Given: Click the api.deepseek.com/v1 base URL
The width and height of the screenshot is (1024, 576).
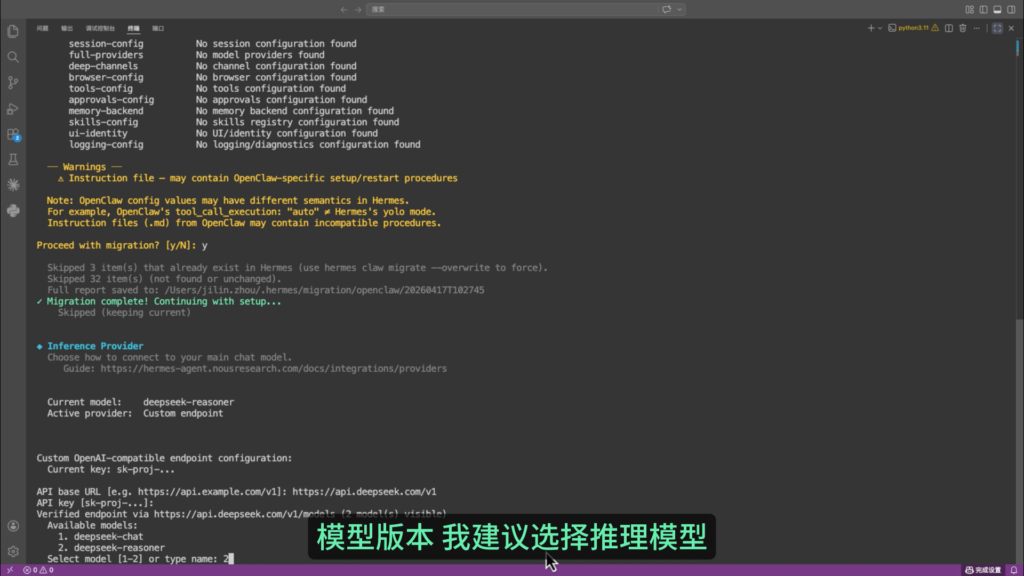Looking at the screenshot, I should (x=364, y=492).
